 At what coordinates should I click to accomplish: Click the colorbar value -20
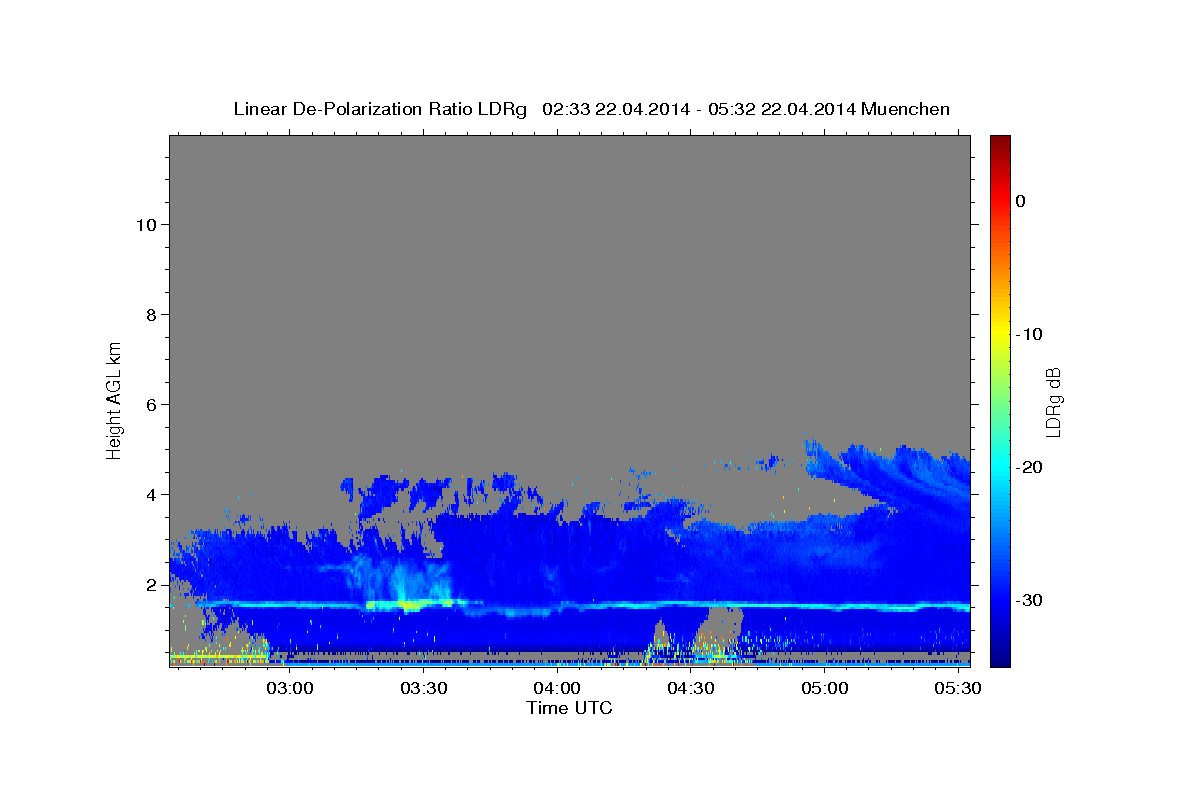(1029, 467)
